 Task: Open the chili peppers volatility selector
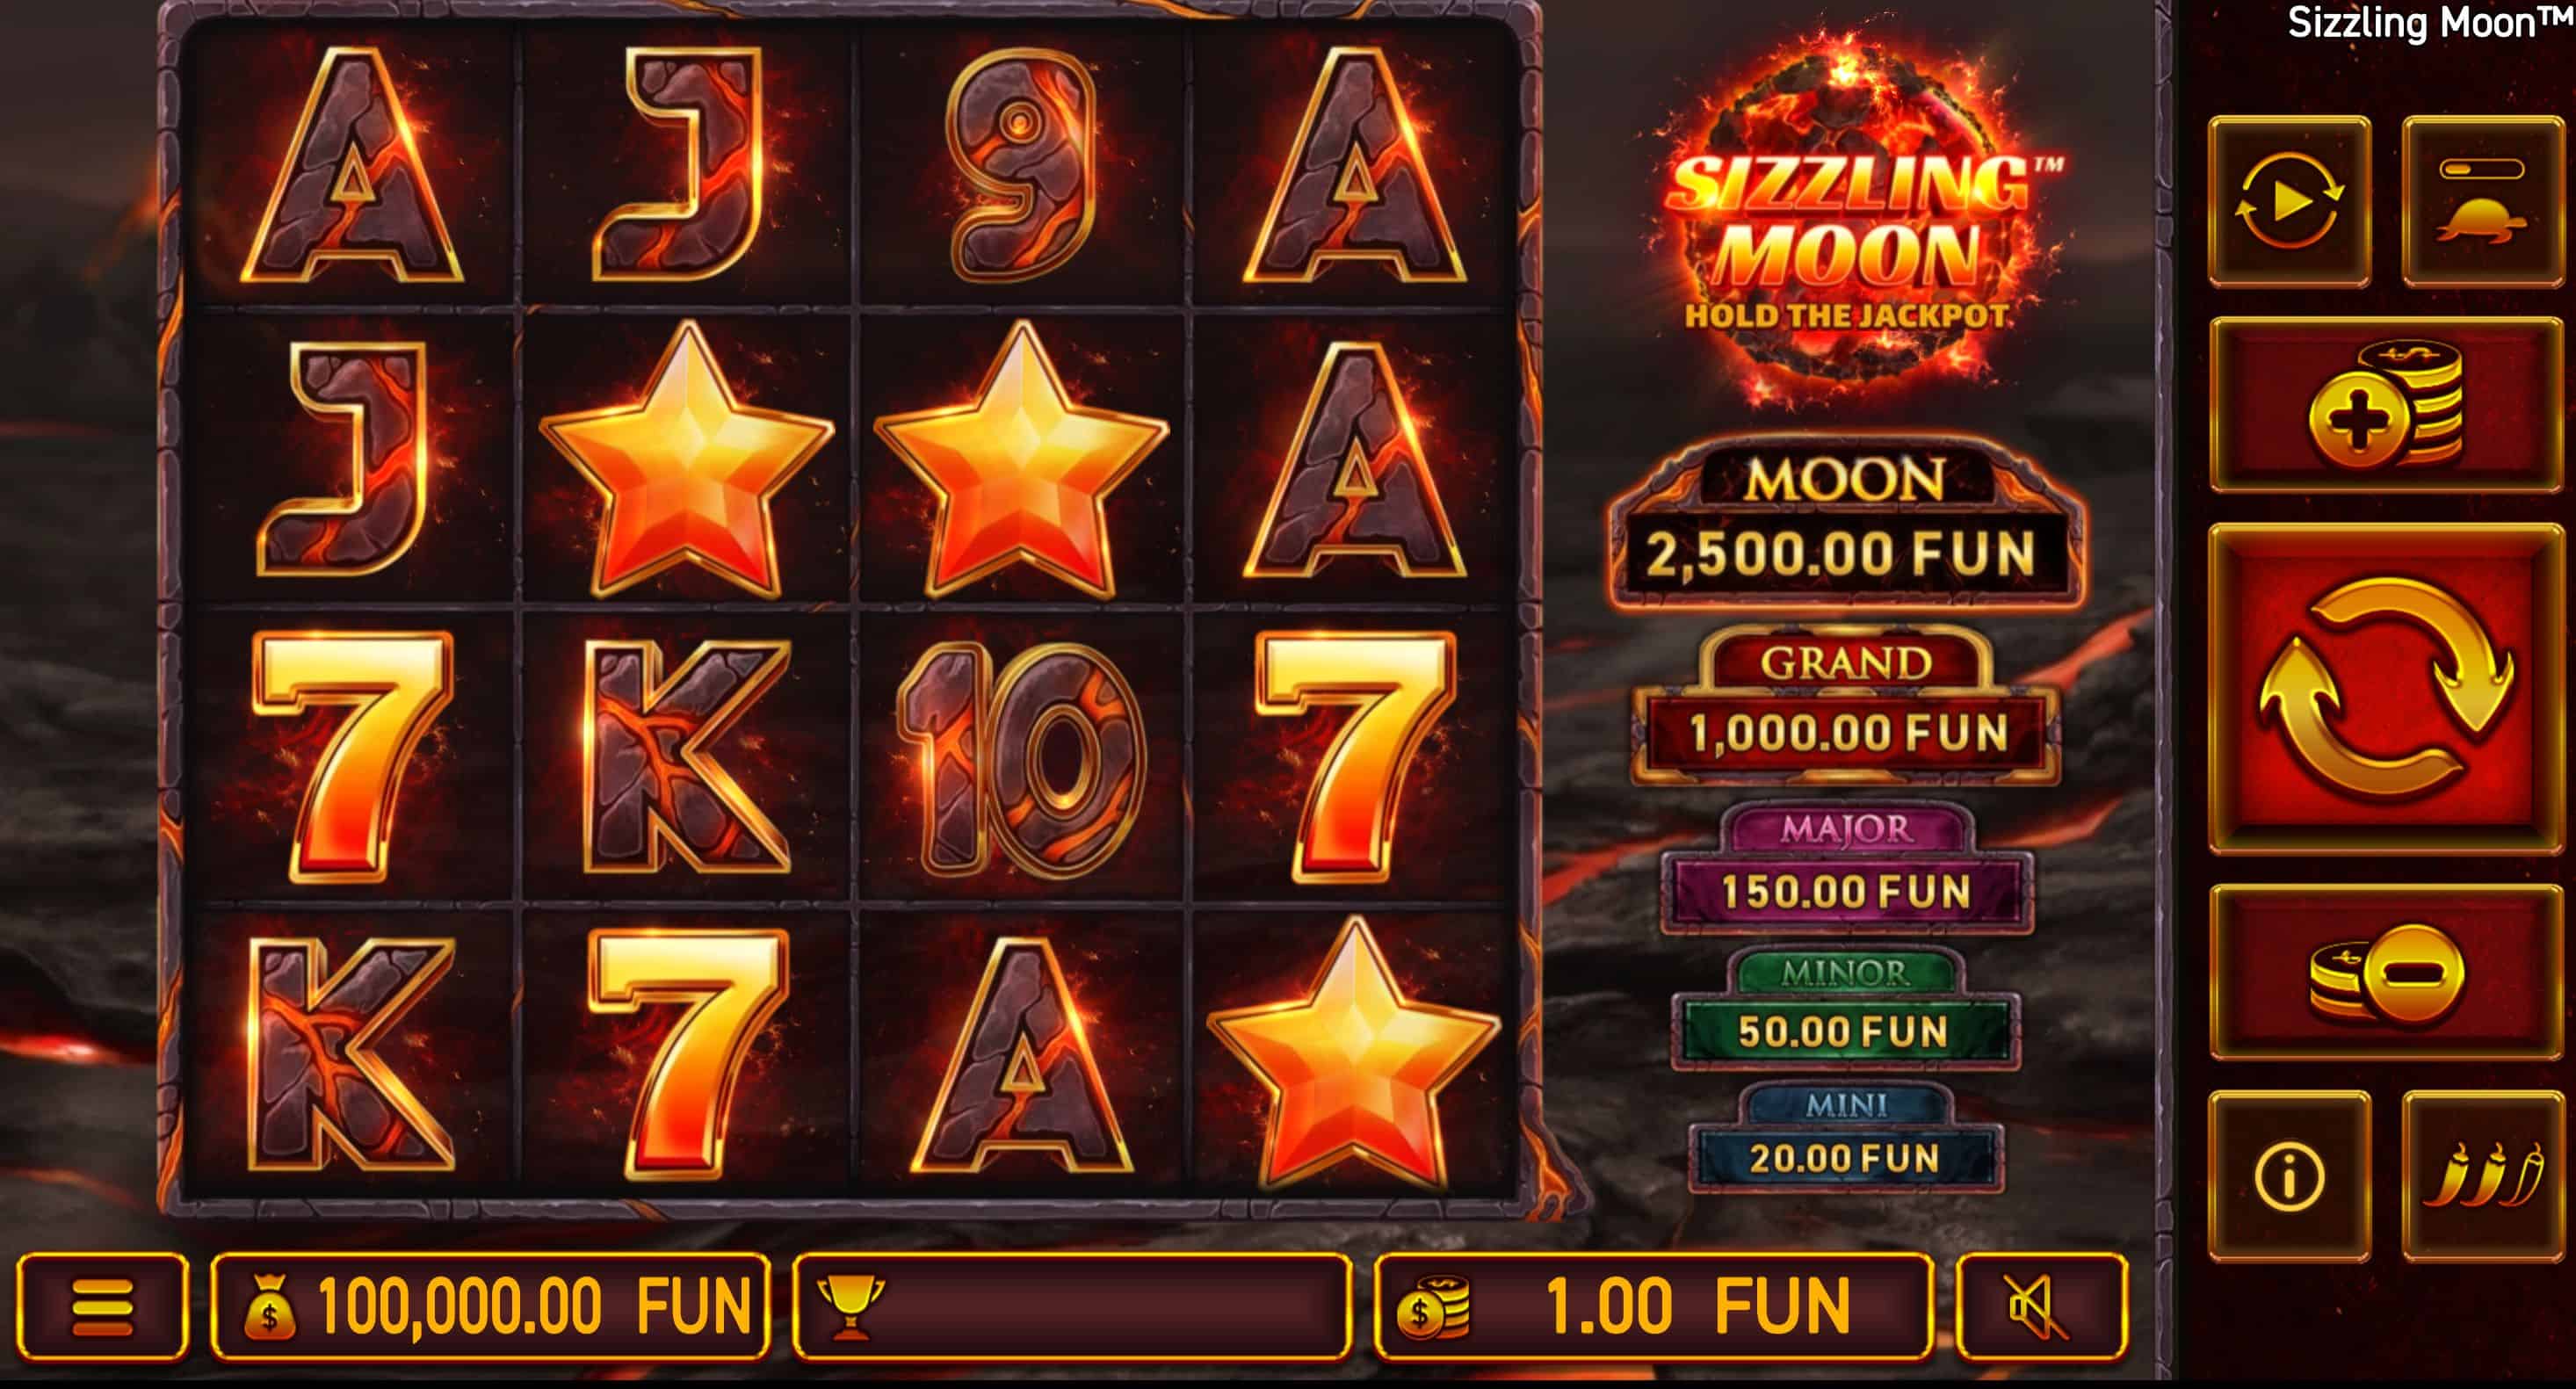tap(2483, 1175)
